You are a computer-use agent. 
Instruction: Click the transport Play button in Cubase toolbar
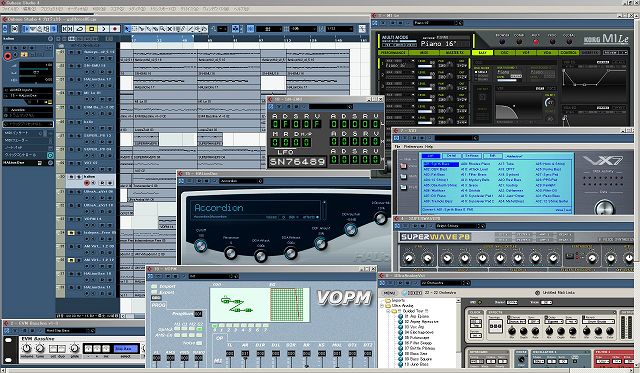coord(103,29)
